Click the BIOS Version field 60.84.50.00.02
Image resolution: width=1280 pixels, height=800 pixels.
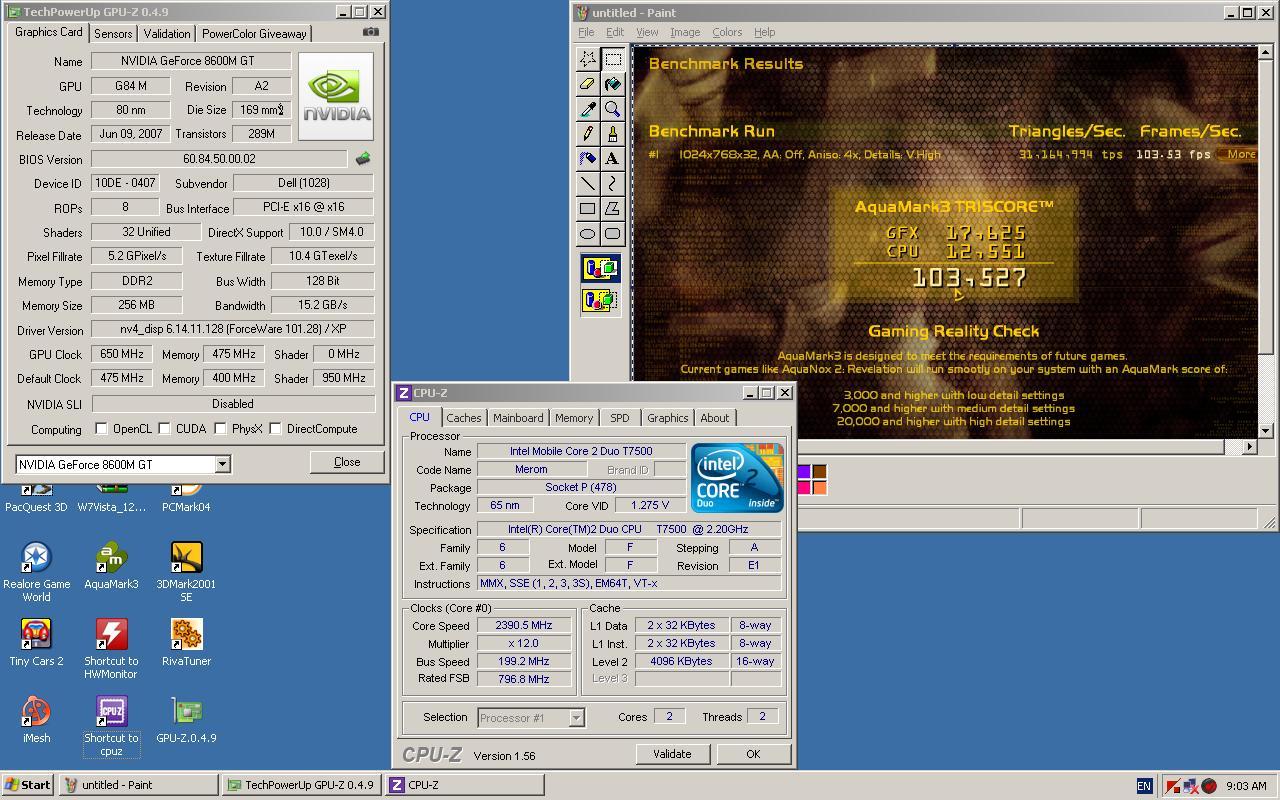220,159
